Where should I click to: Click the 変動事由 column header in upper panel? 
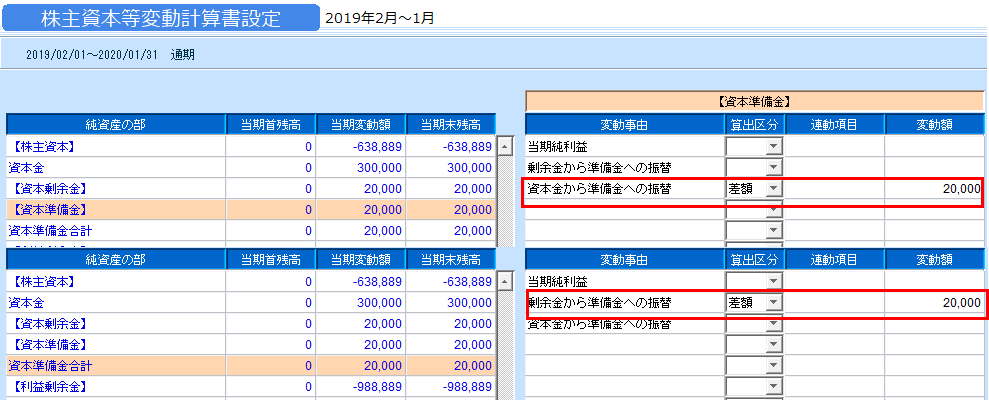tap(624, 124)
